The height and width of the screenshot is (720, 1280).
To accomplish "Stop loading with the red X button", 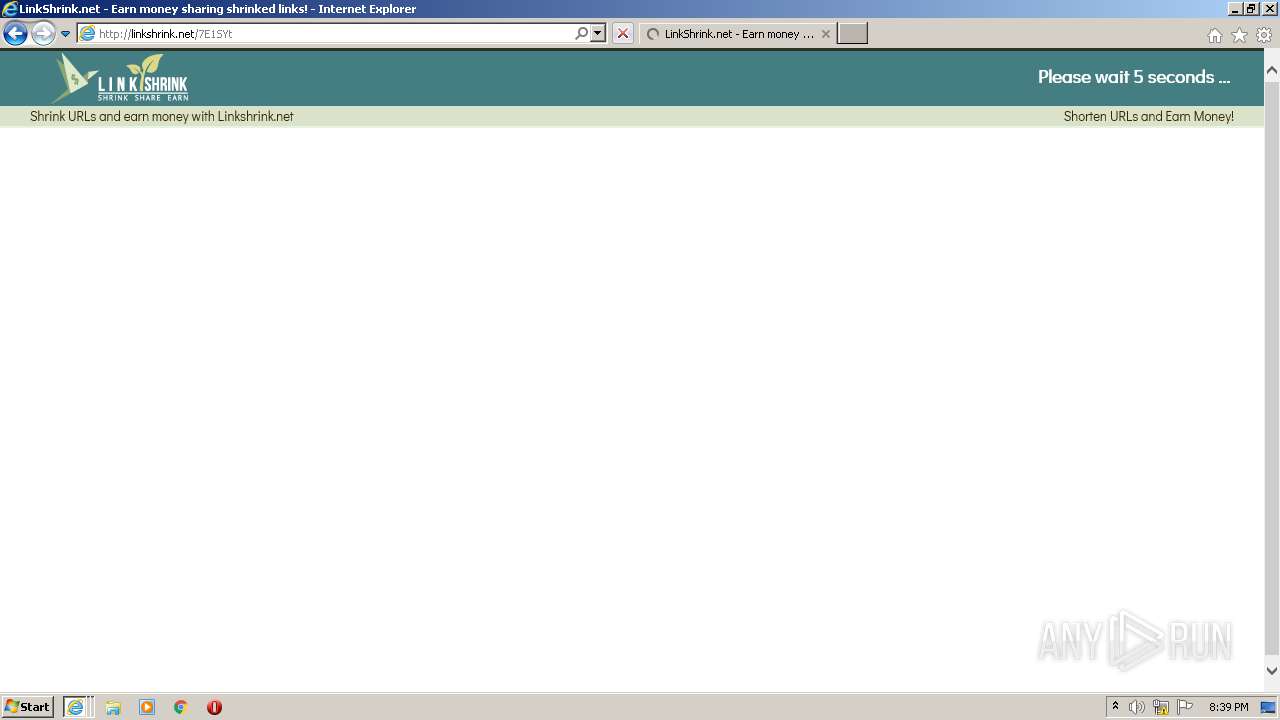I will 623,34.
